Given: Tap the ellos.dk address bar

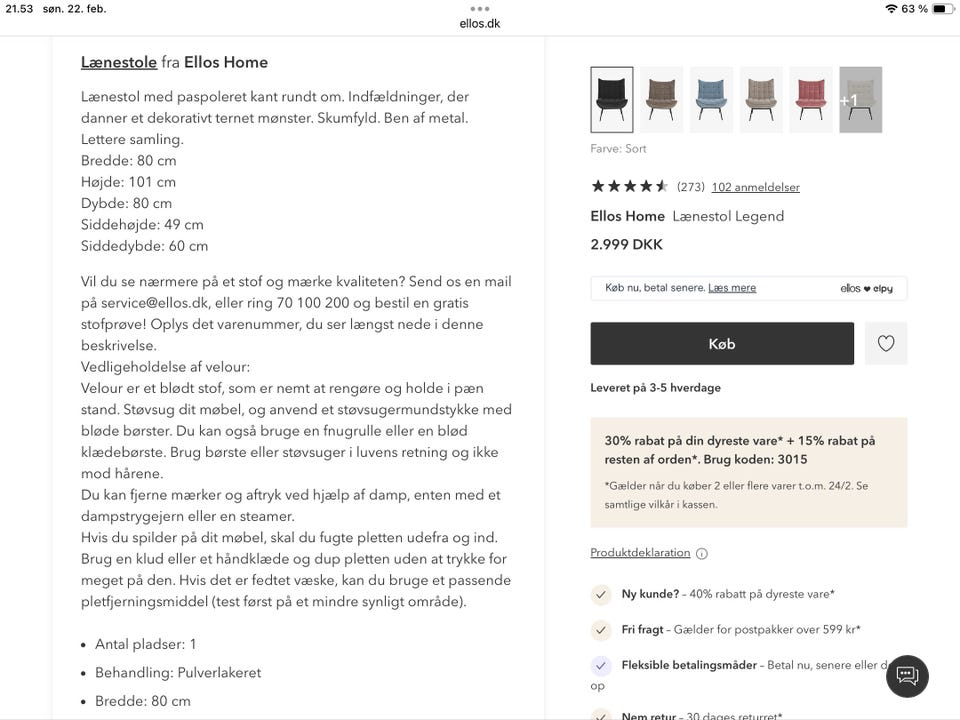Looking at the screenshot, I should (480, 23).
